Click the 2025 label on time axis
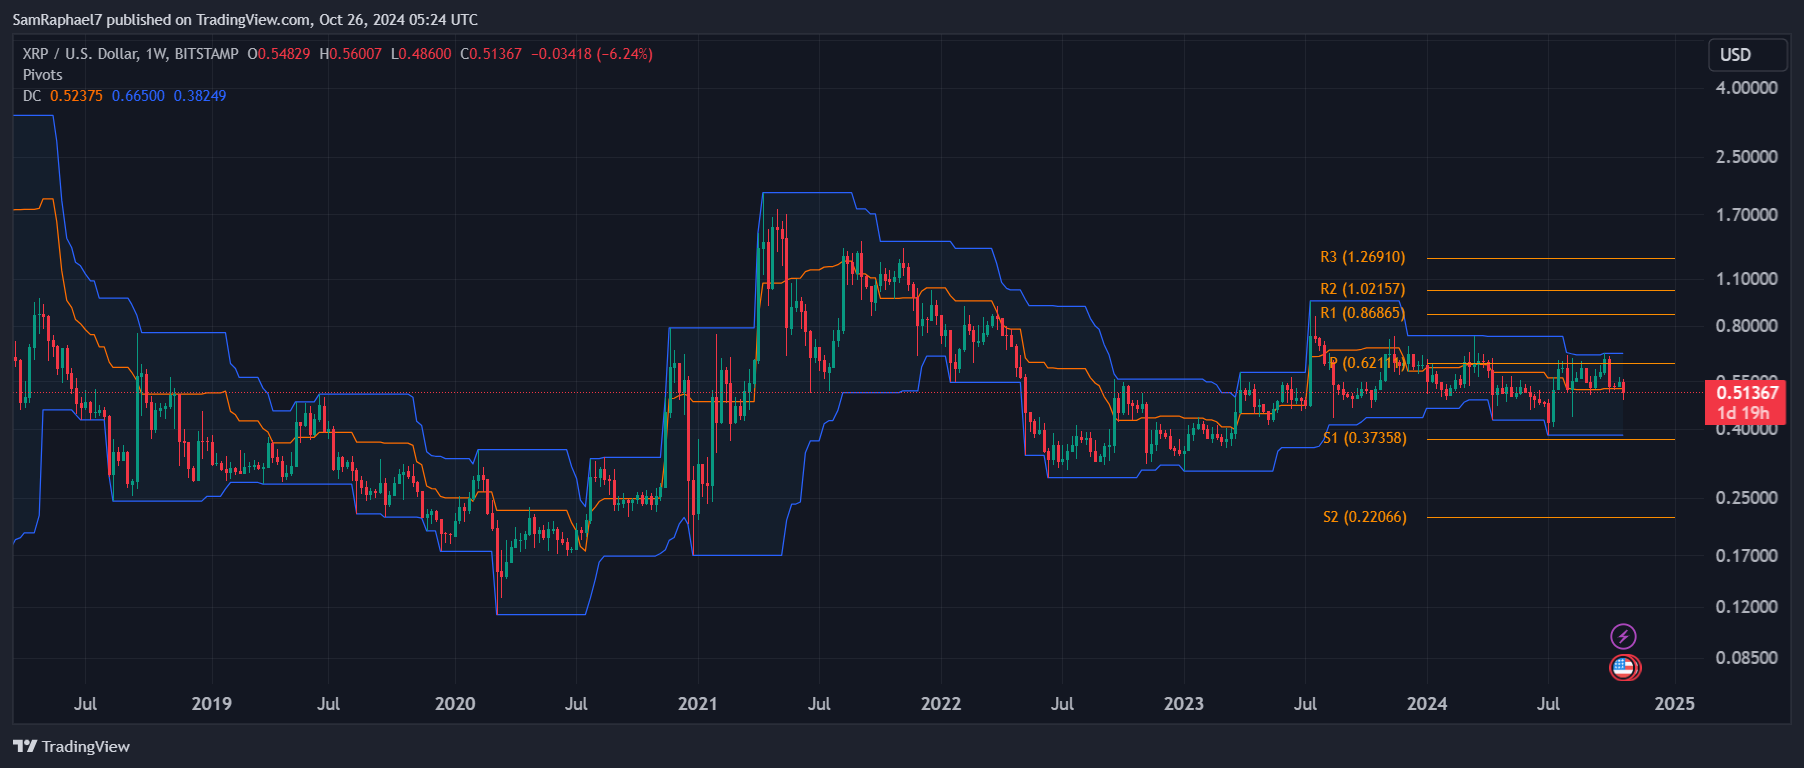 click(1675, 704)
